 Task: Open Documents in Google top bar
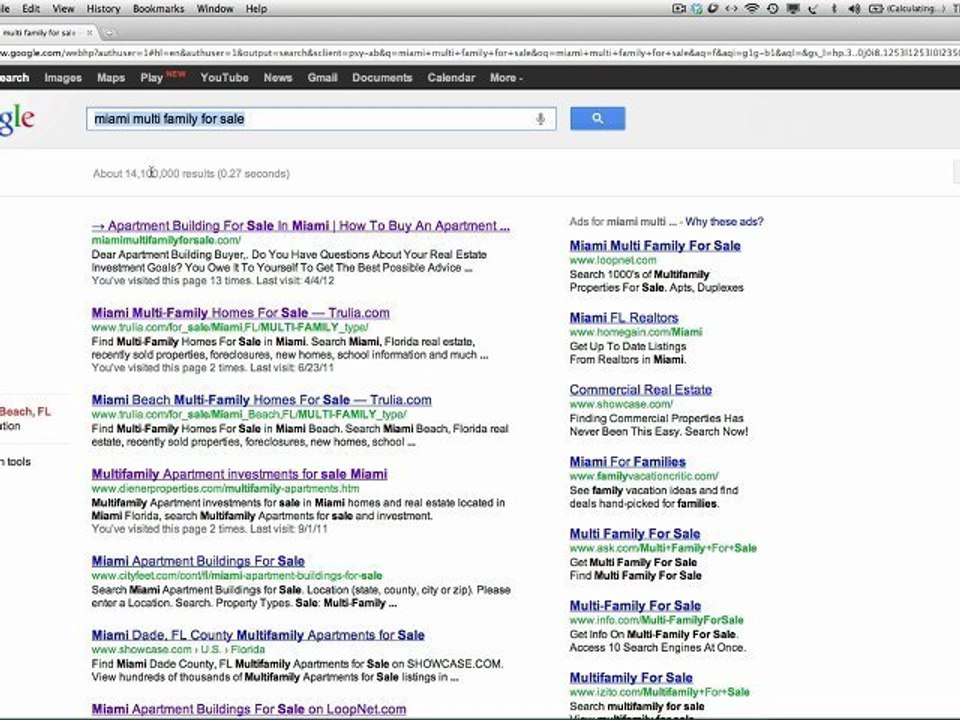[x=382, y=78]
